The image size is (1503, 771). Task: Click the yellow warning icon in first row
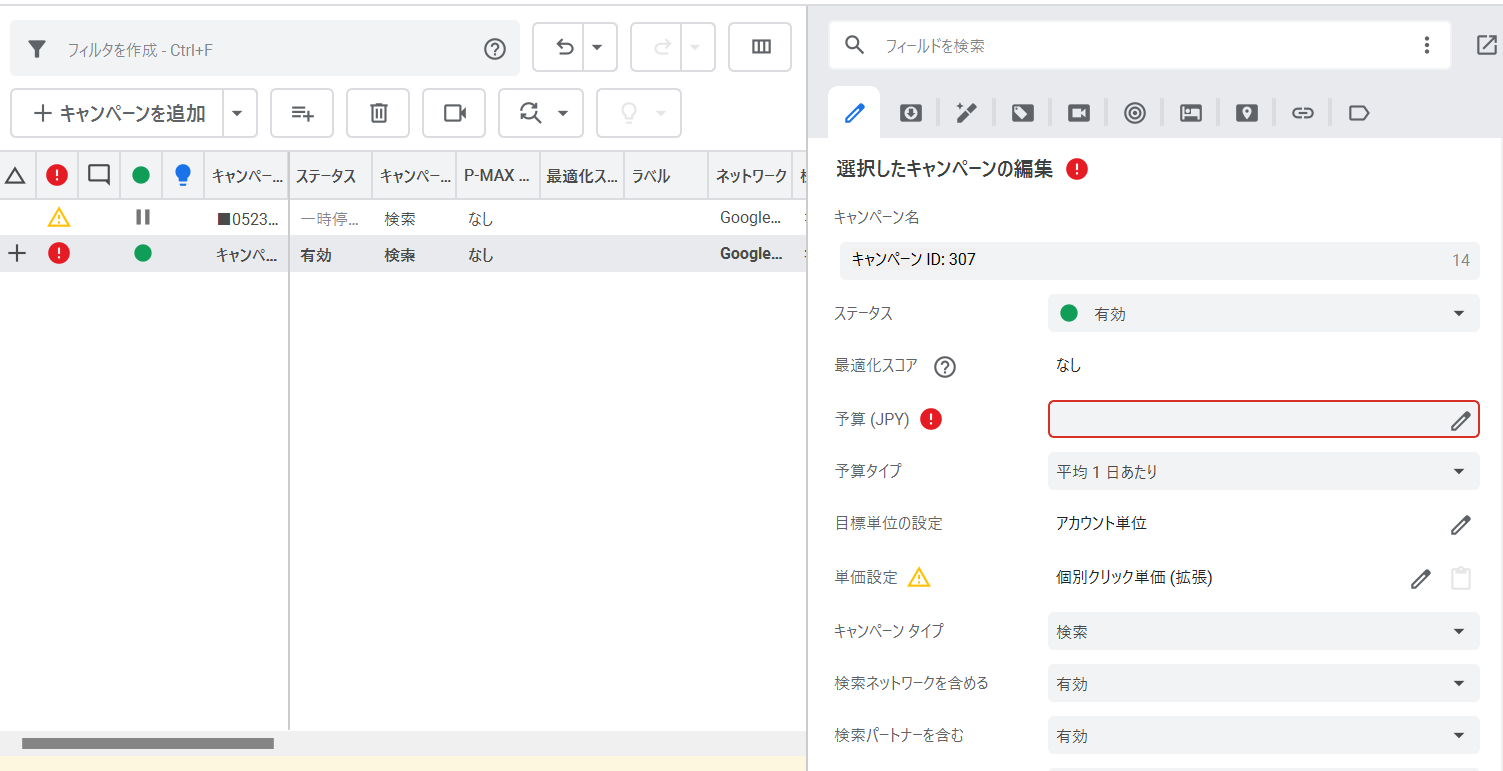(59, 217)
